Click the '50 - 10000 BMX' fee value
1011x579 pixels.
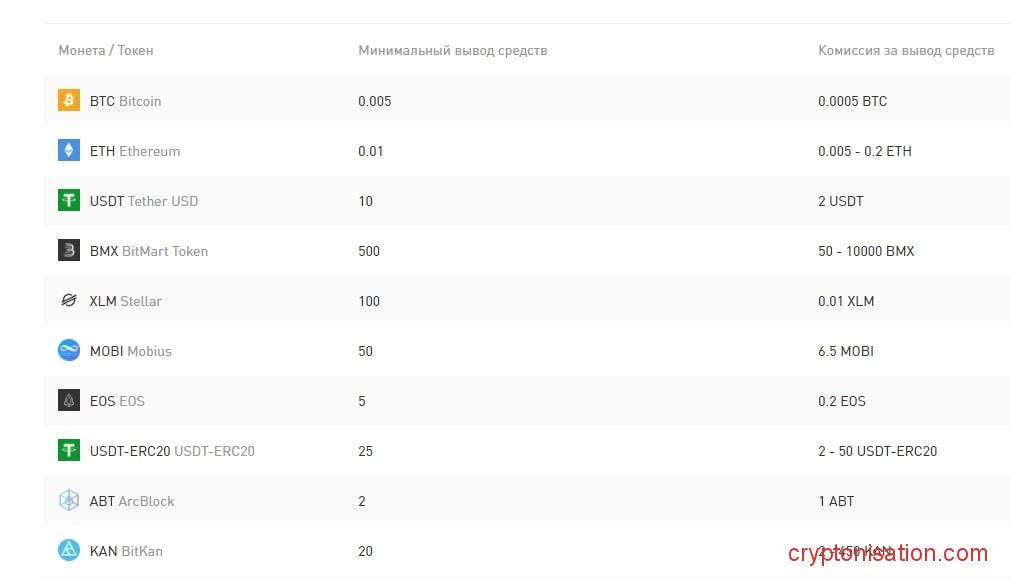coord(866,251)
